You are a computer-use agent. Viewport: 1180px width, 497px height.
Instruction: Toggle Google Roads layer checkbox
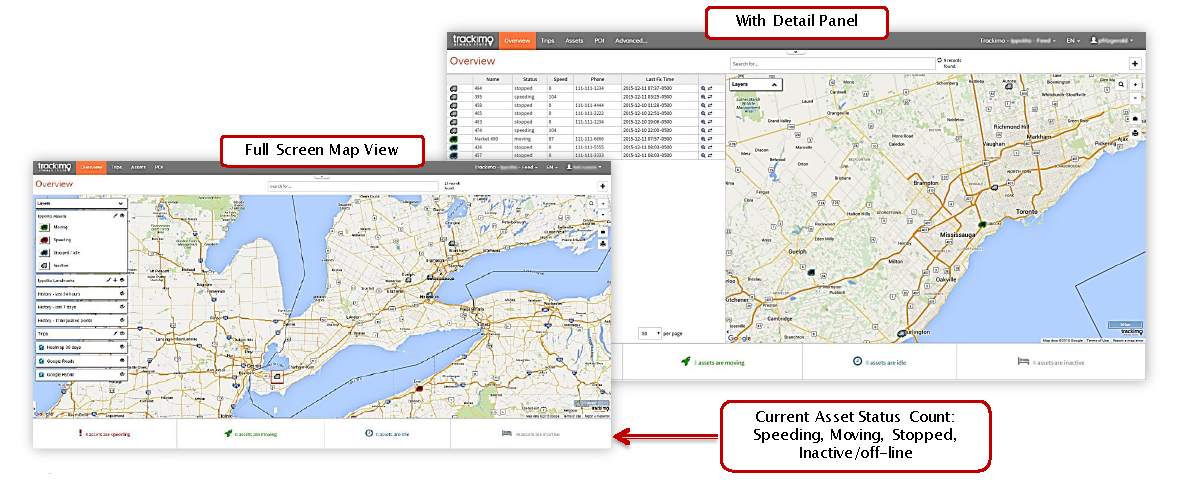click(x=41, y=361)
